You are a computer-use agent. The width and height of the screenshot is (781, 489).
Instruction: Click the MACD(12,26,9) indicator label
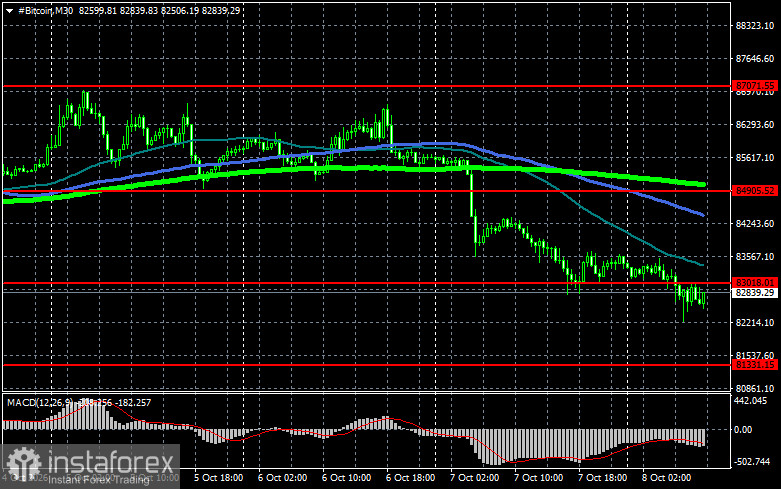click(x=39, y=402)
